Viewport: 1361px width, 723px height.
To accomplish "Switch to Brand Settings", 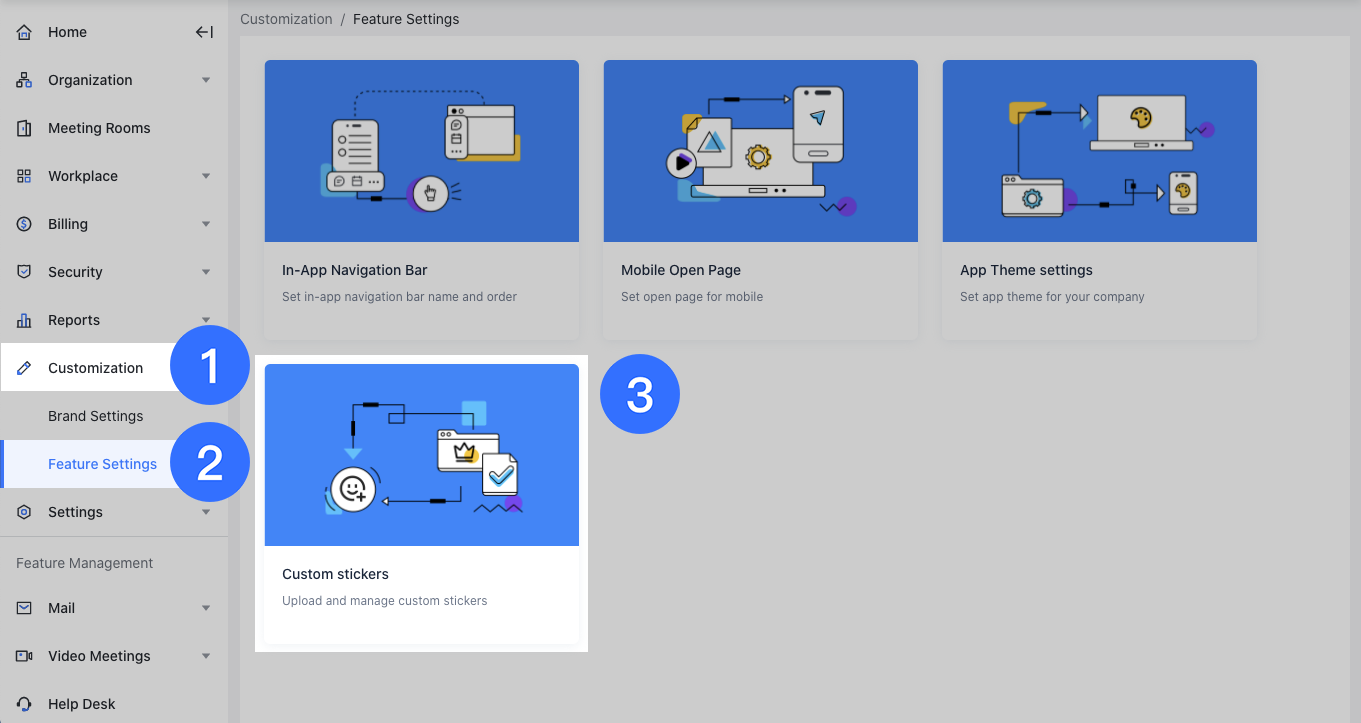I will tap(96, 416).
